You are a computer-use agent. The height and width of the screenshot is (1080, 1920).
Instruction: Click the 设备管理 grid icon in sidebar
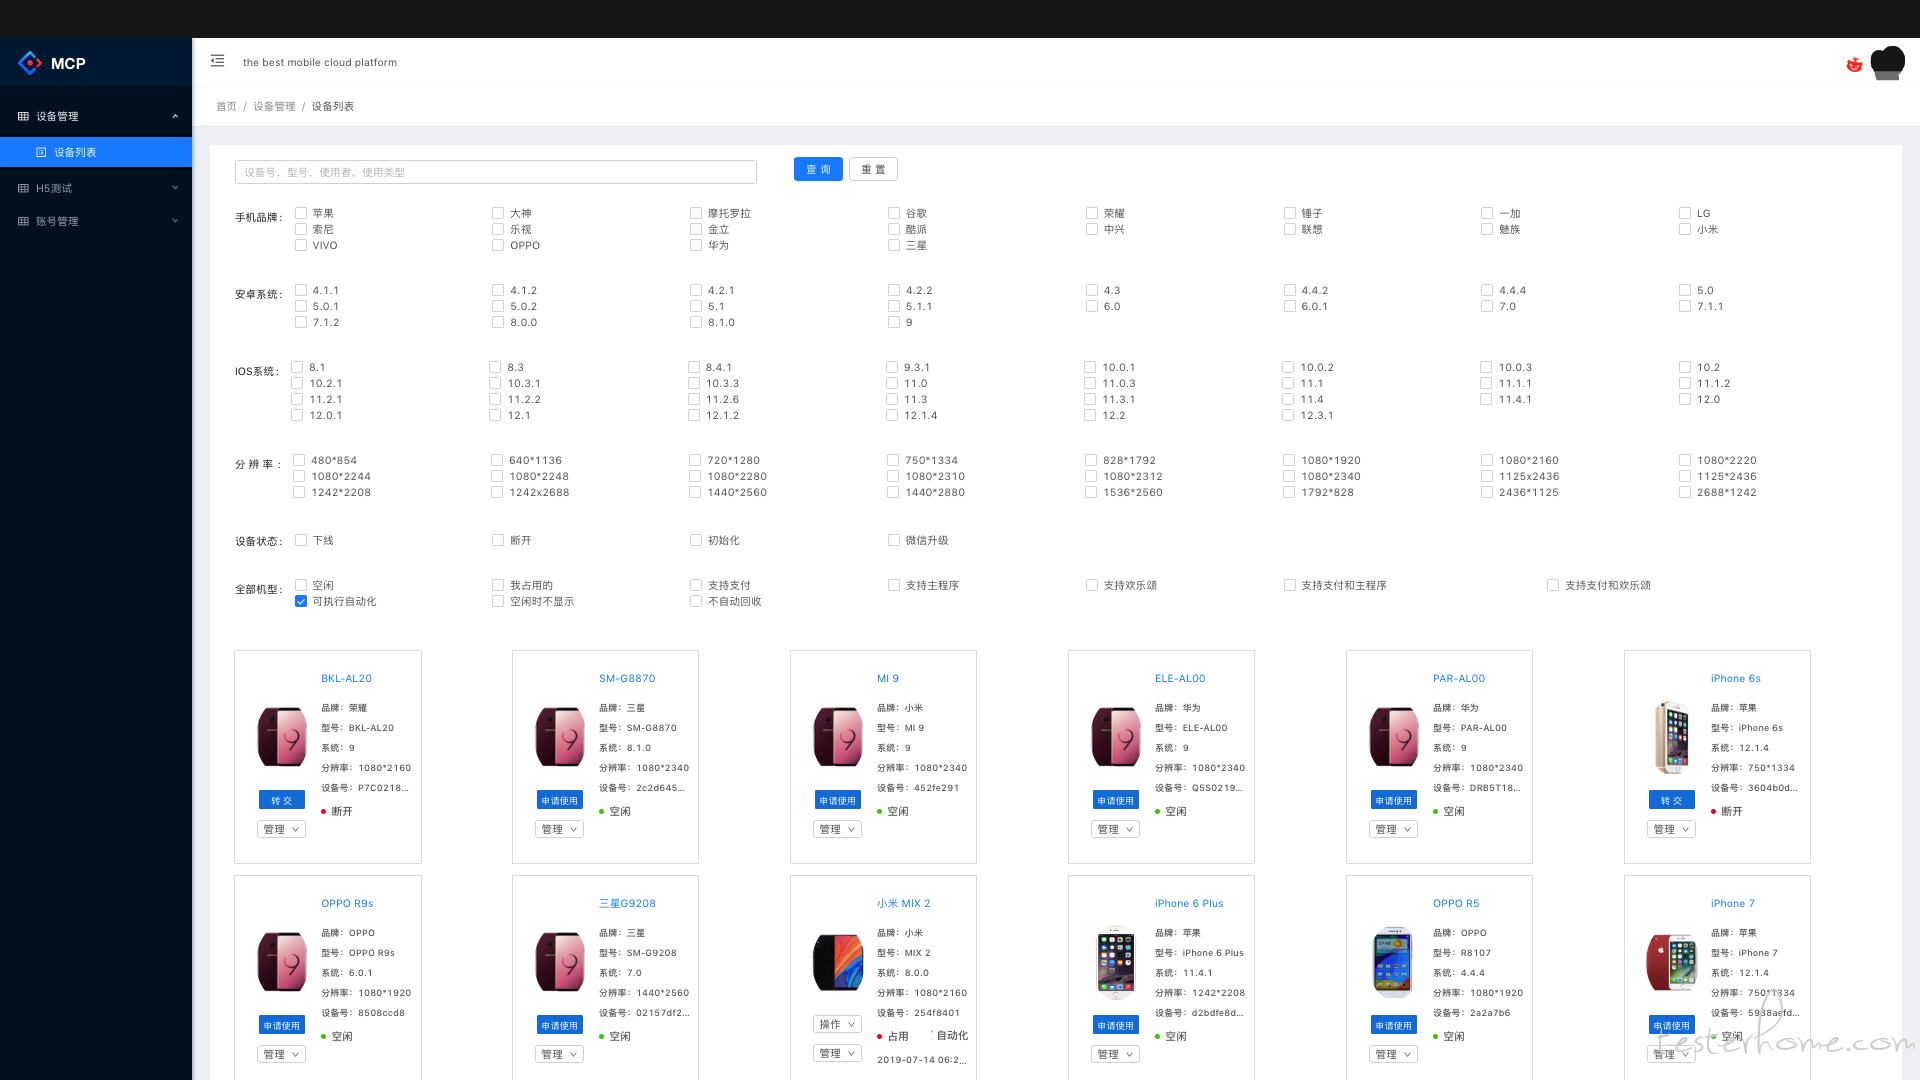click(23, 116)
